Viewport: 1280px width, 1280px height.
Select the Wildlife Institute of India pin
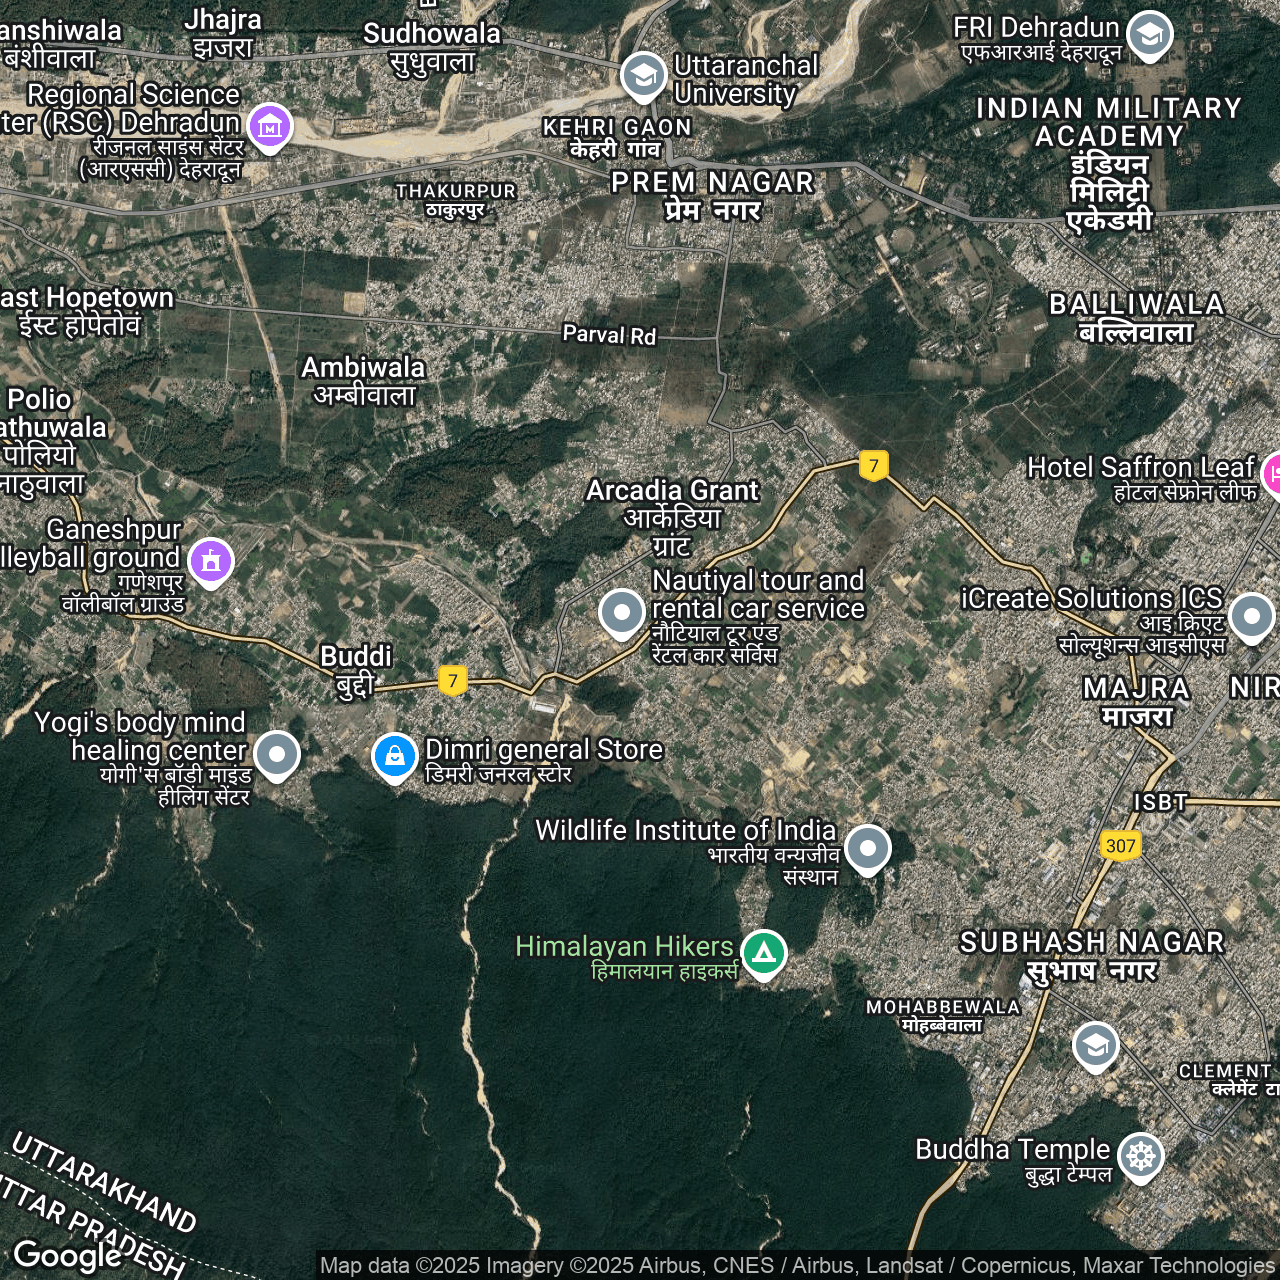(x=867, y=848)
